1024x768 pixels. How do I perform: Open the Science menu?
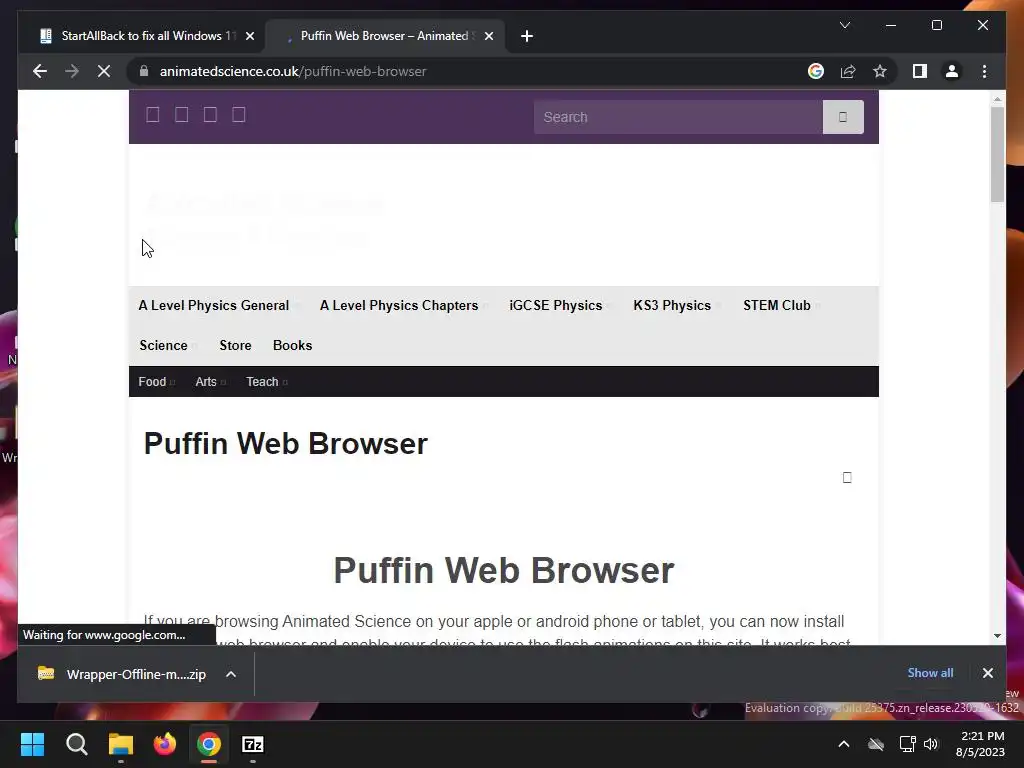point(163,345)
